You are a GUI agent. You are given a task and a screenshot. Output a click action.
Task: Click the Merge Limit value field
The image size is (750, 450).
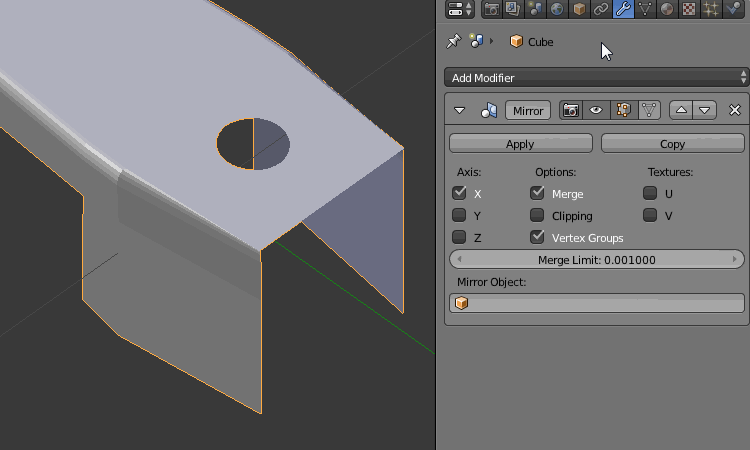coord(597,259)
